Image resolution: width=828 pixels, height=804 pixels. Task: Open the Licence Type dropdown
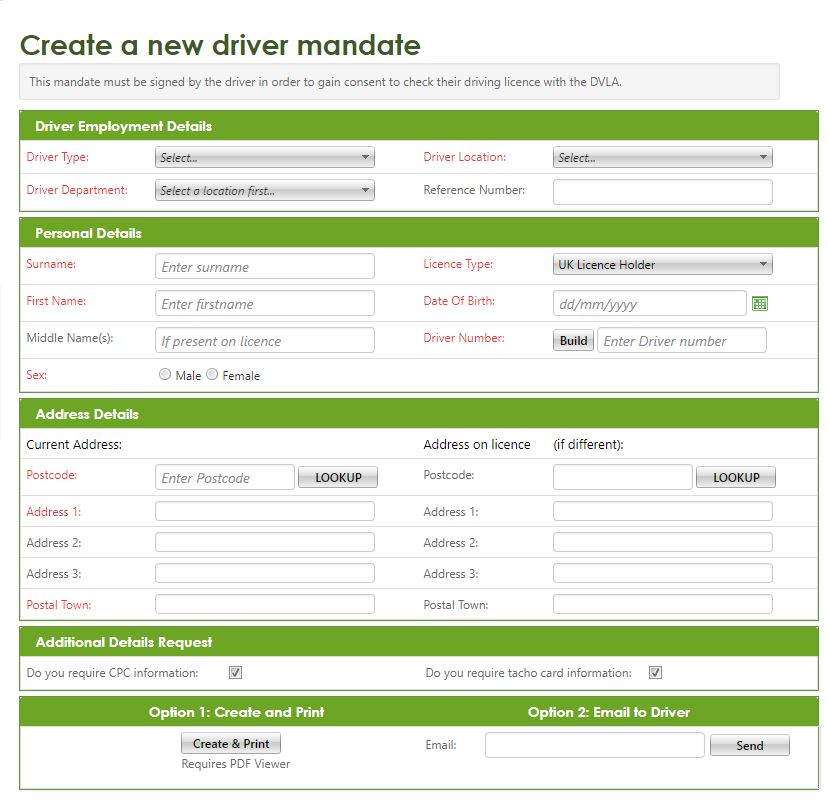662,265
